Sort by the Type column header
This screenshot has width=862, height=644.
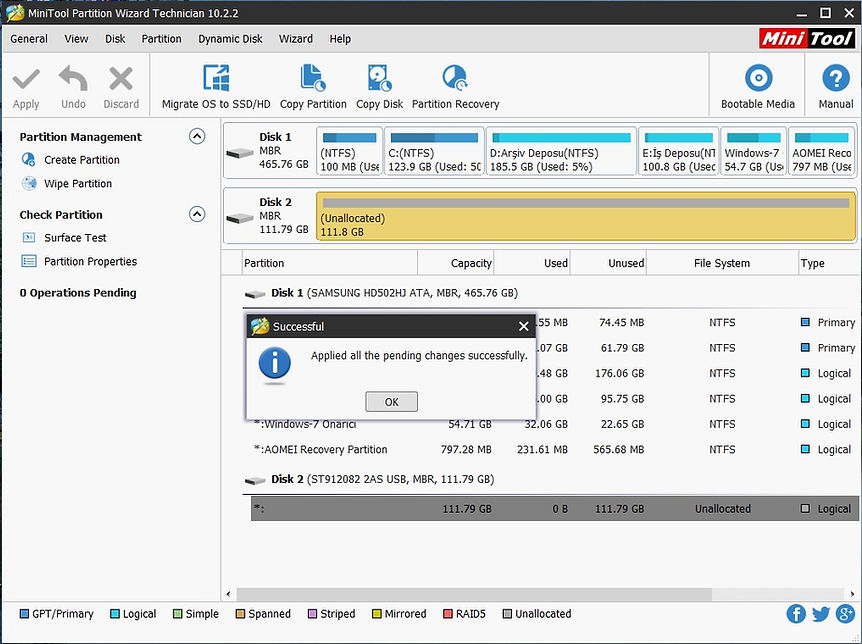[x=828, y=263]
